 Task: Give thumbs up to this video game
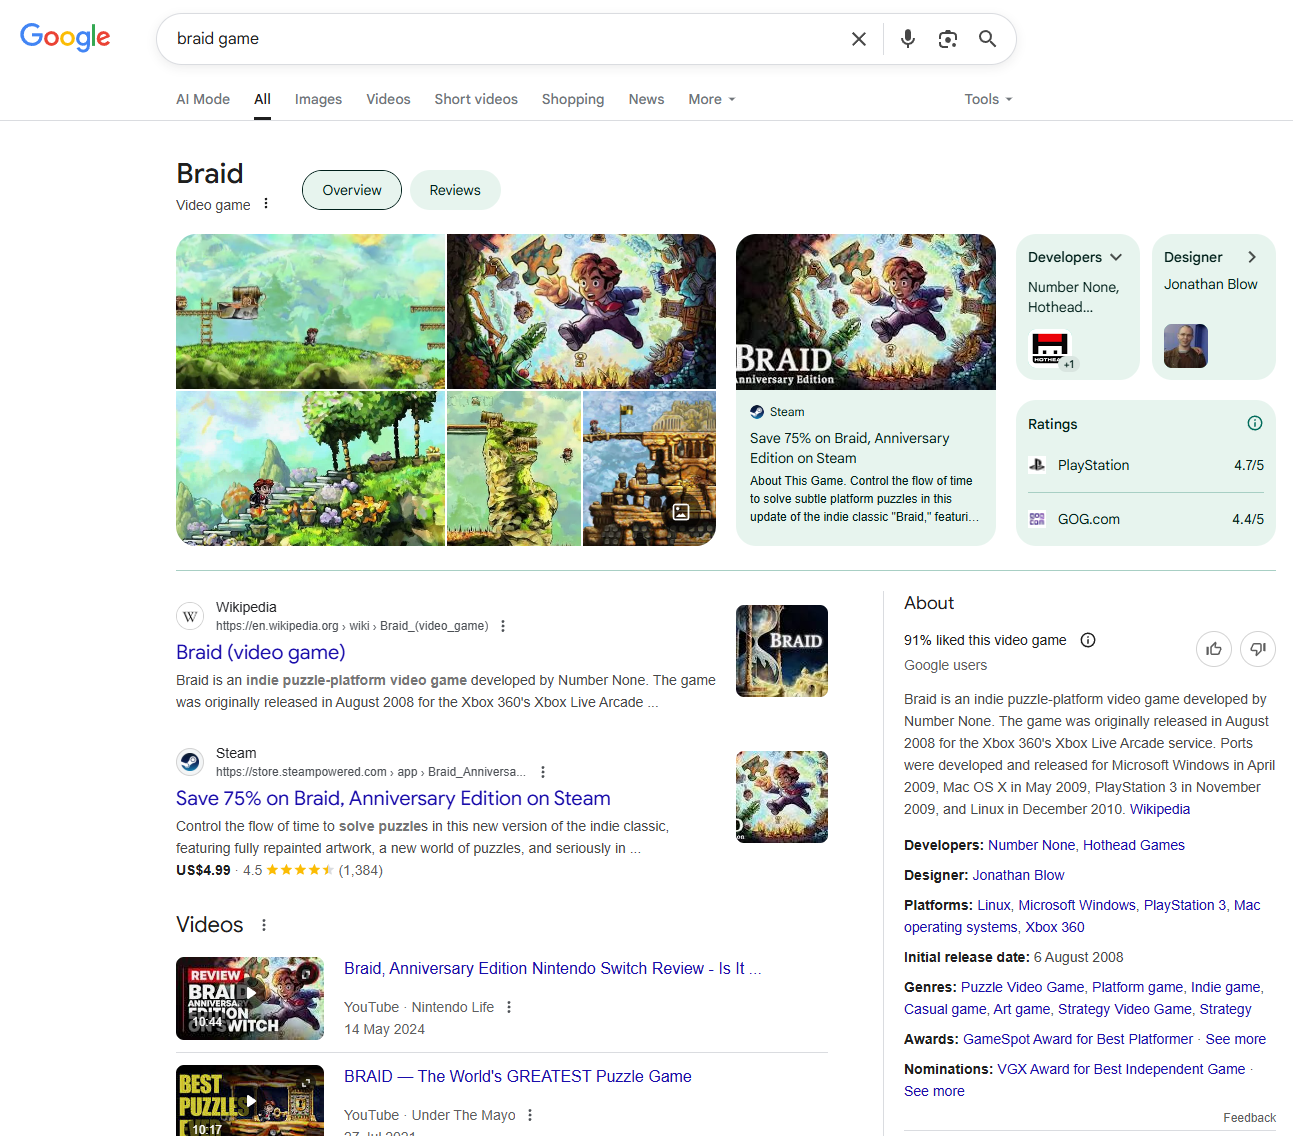click(1214, 649)
